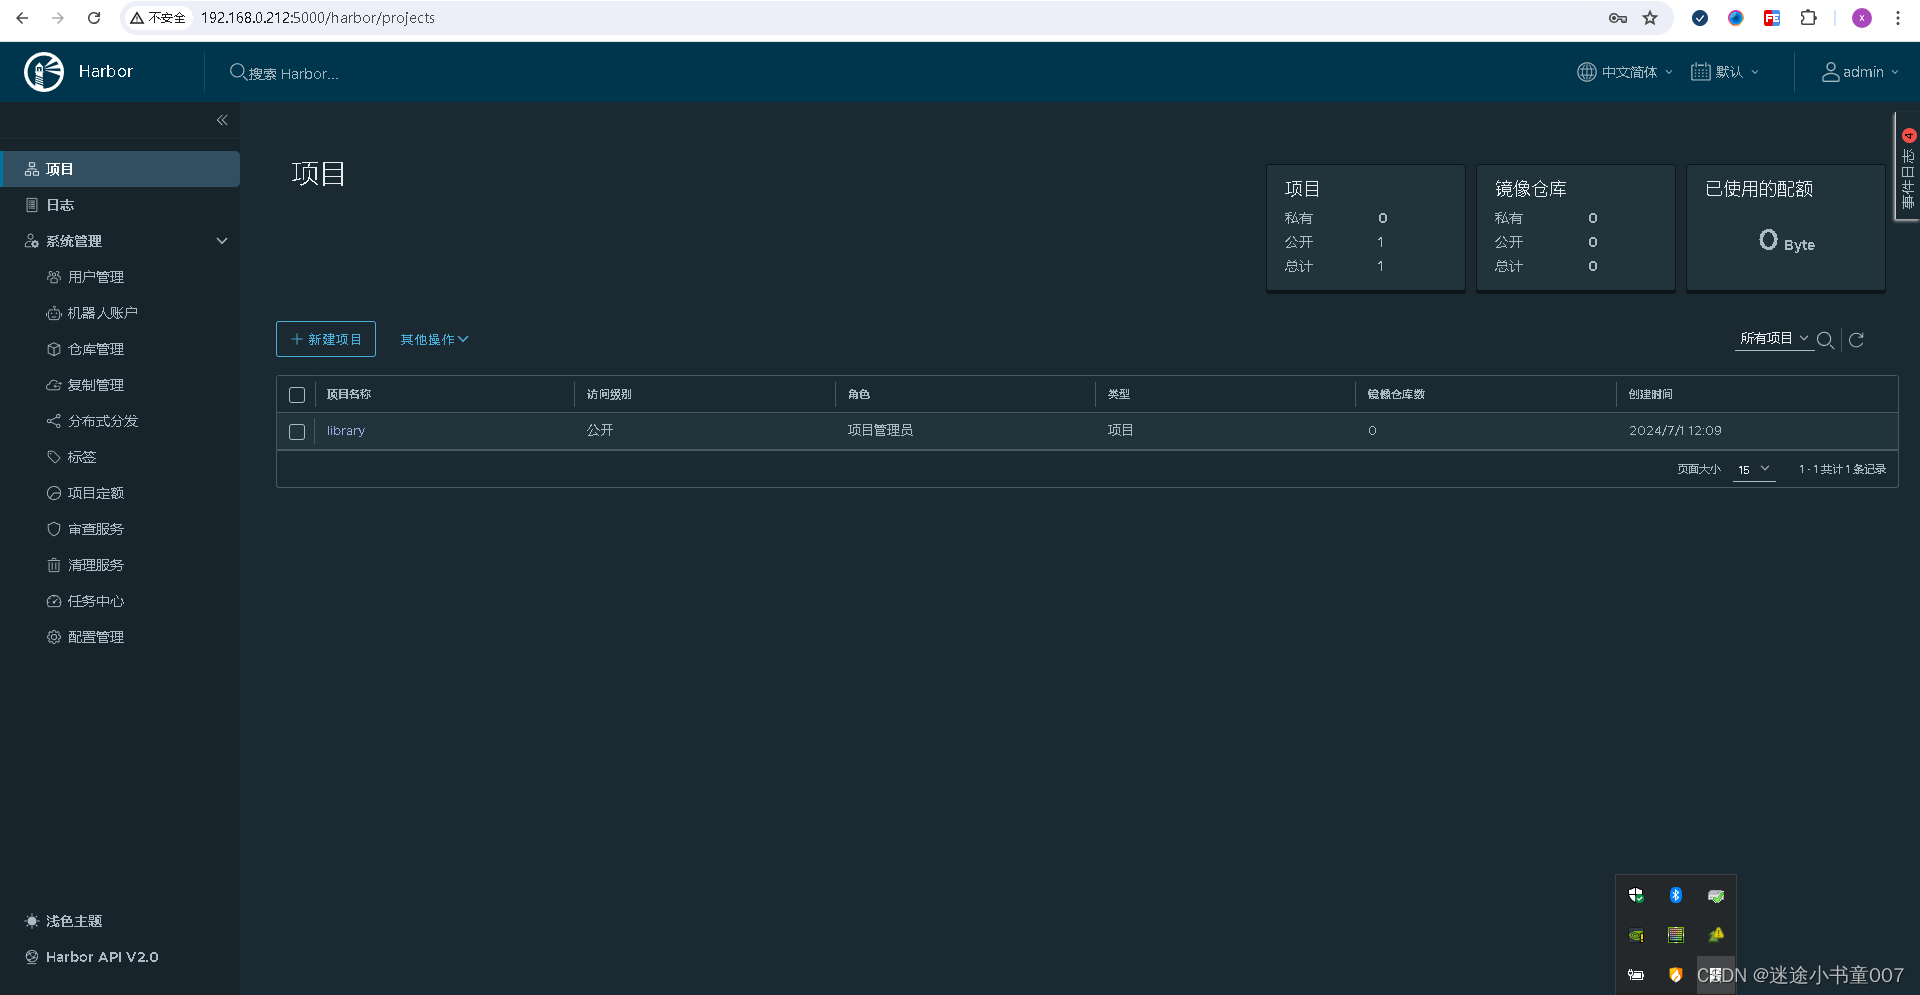Go to 项目定额 page
This screenshot has width=1920, height=995.
point(96,493)
